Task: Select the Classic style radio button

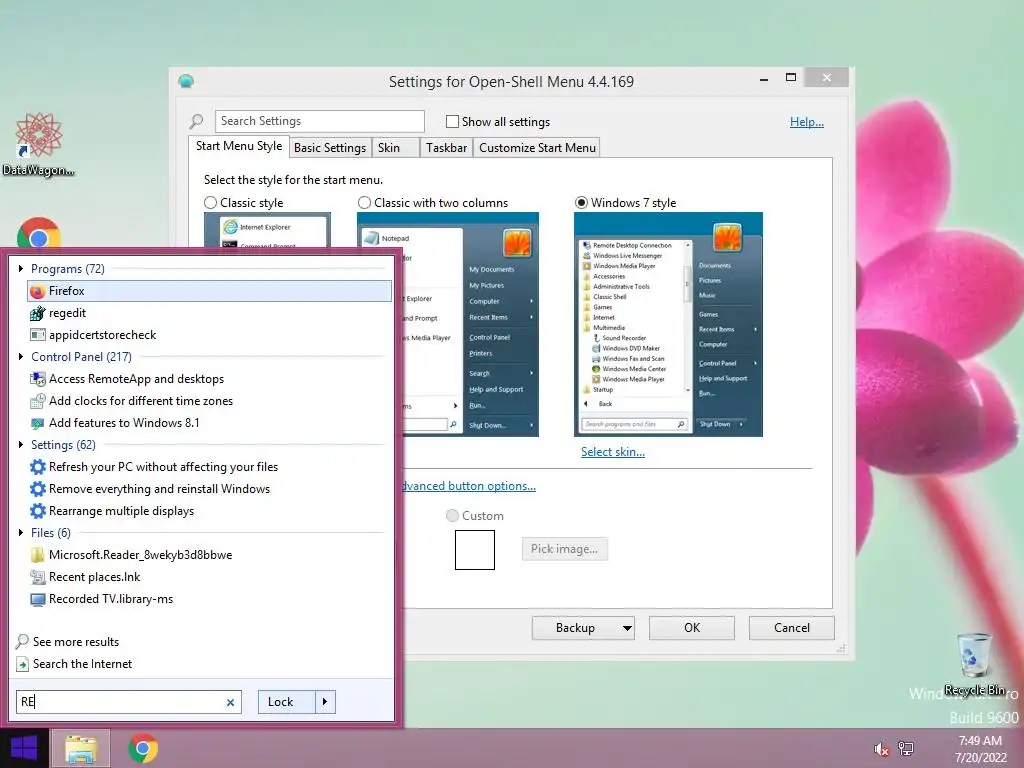Action: click(210, 202)
